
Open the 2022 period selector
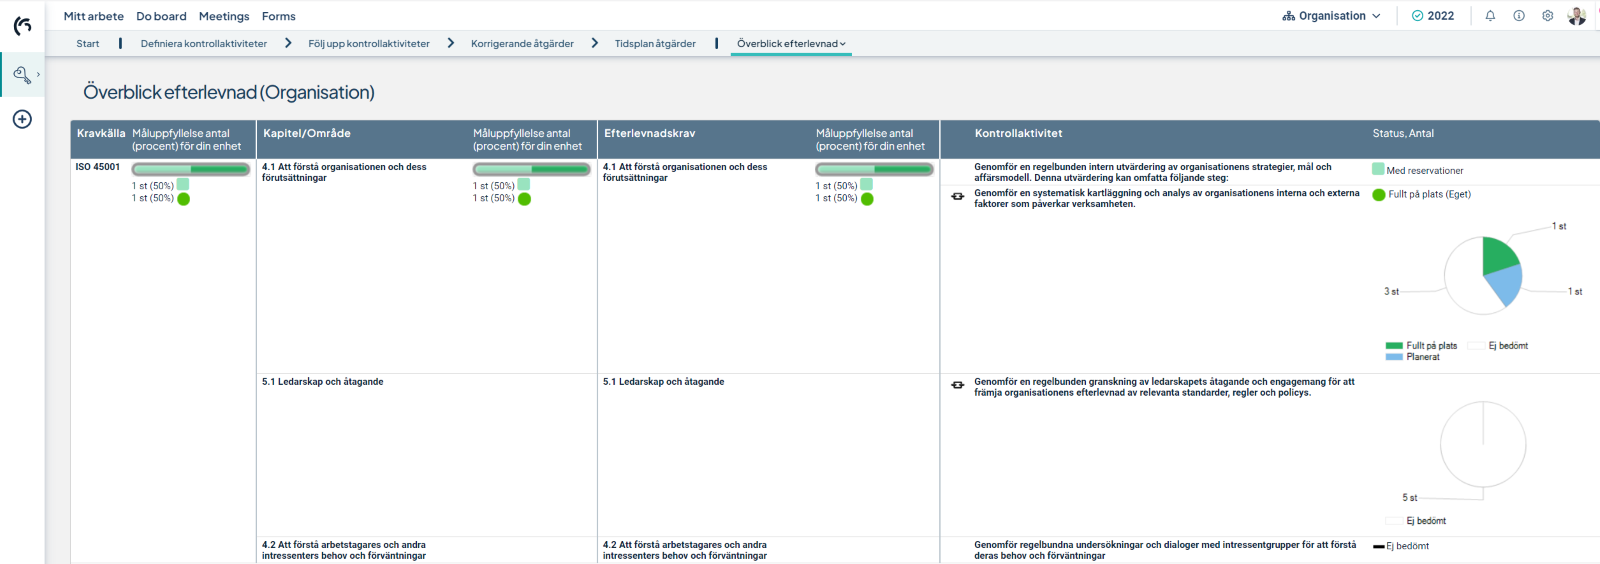(x=1433, y=16)
